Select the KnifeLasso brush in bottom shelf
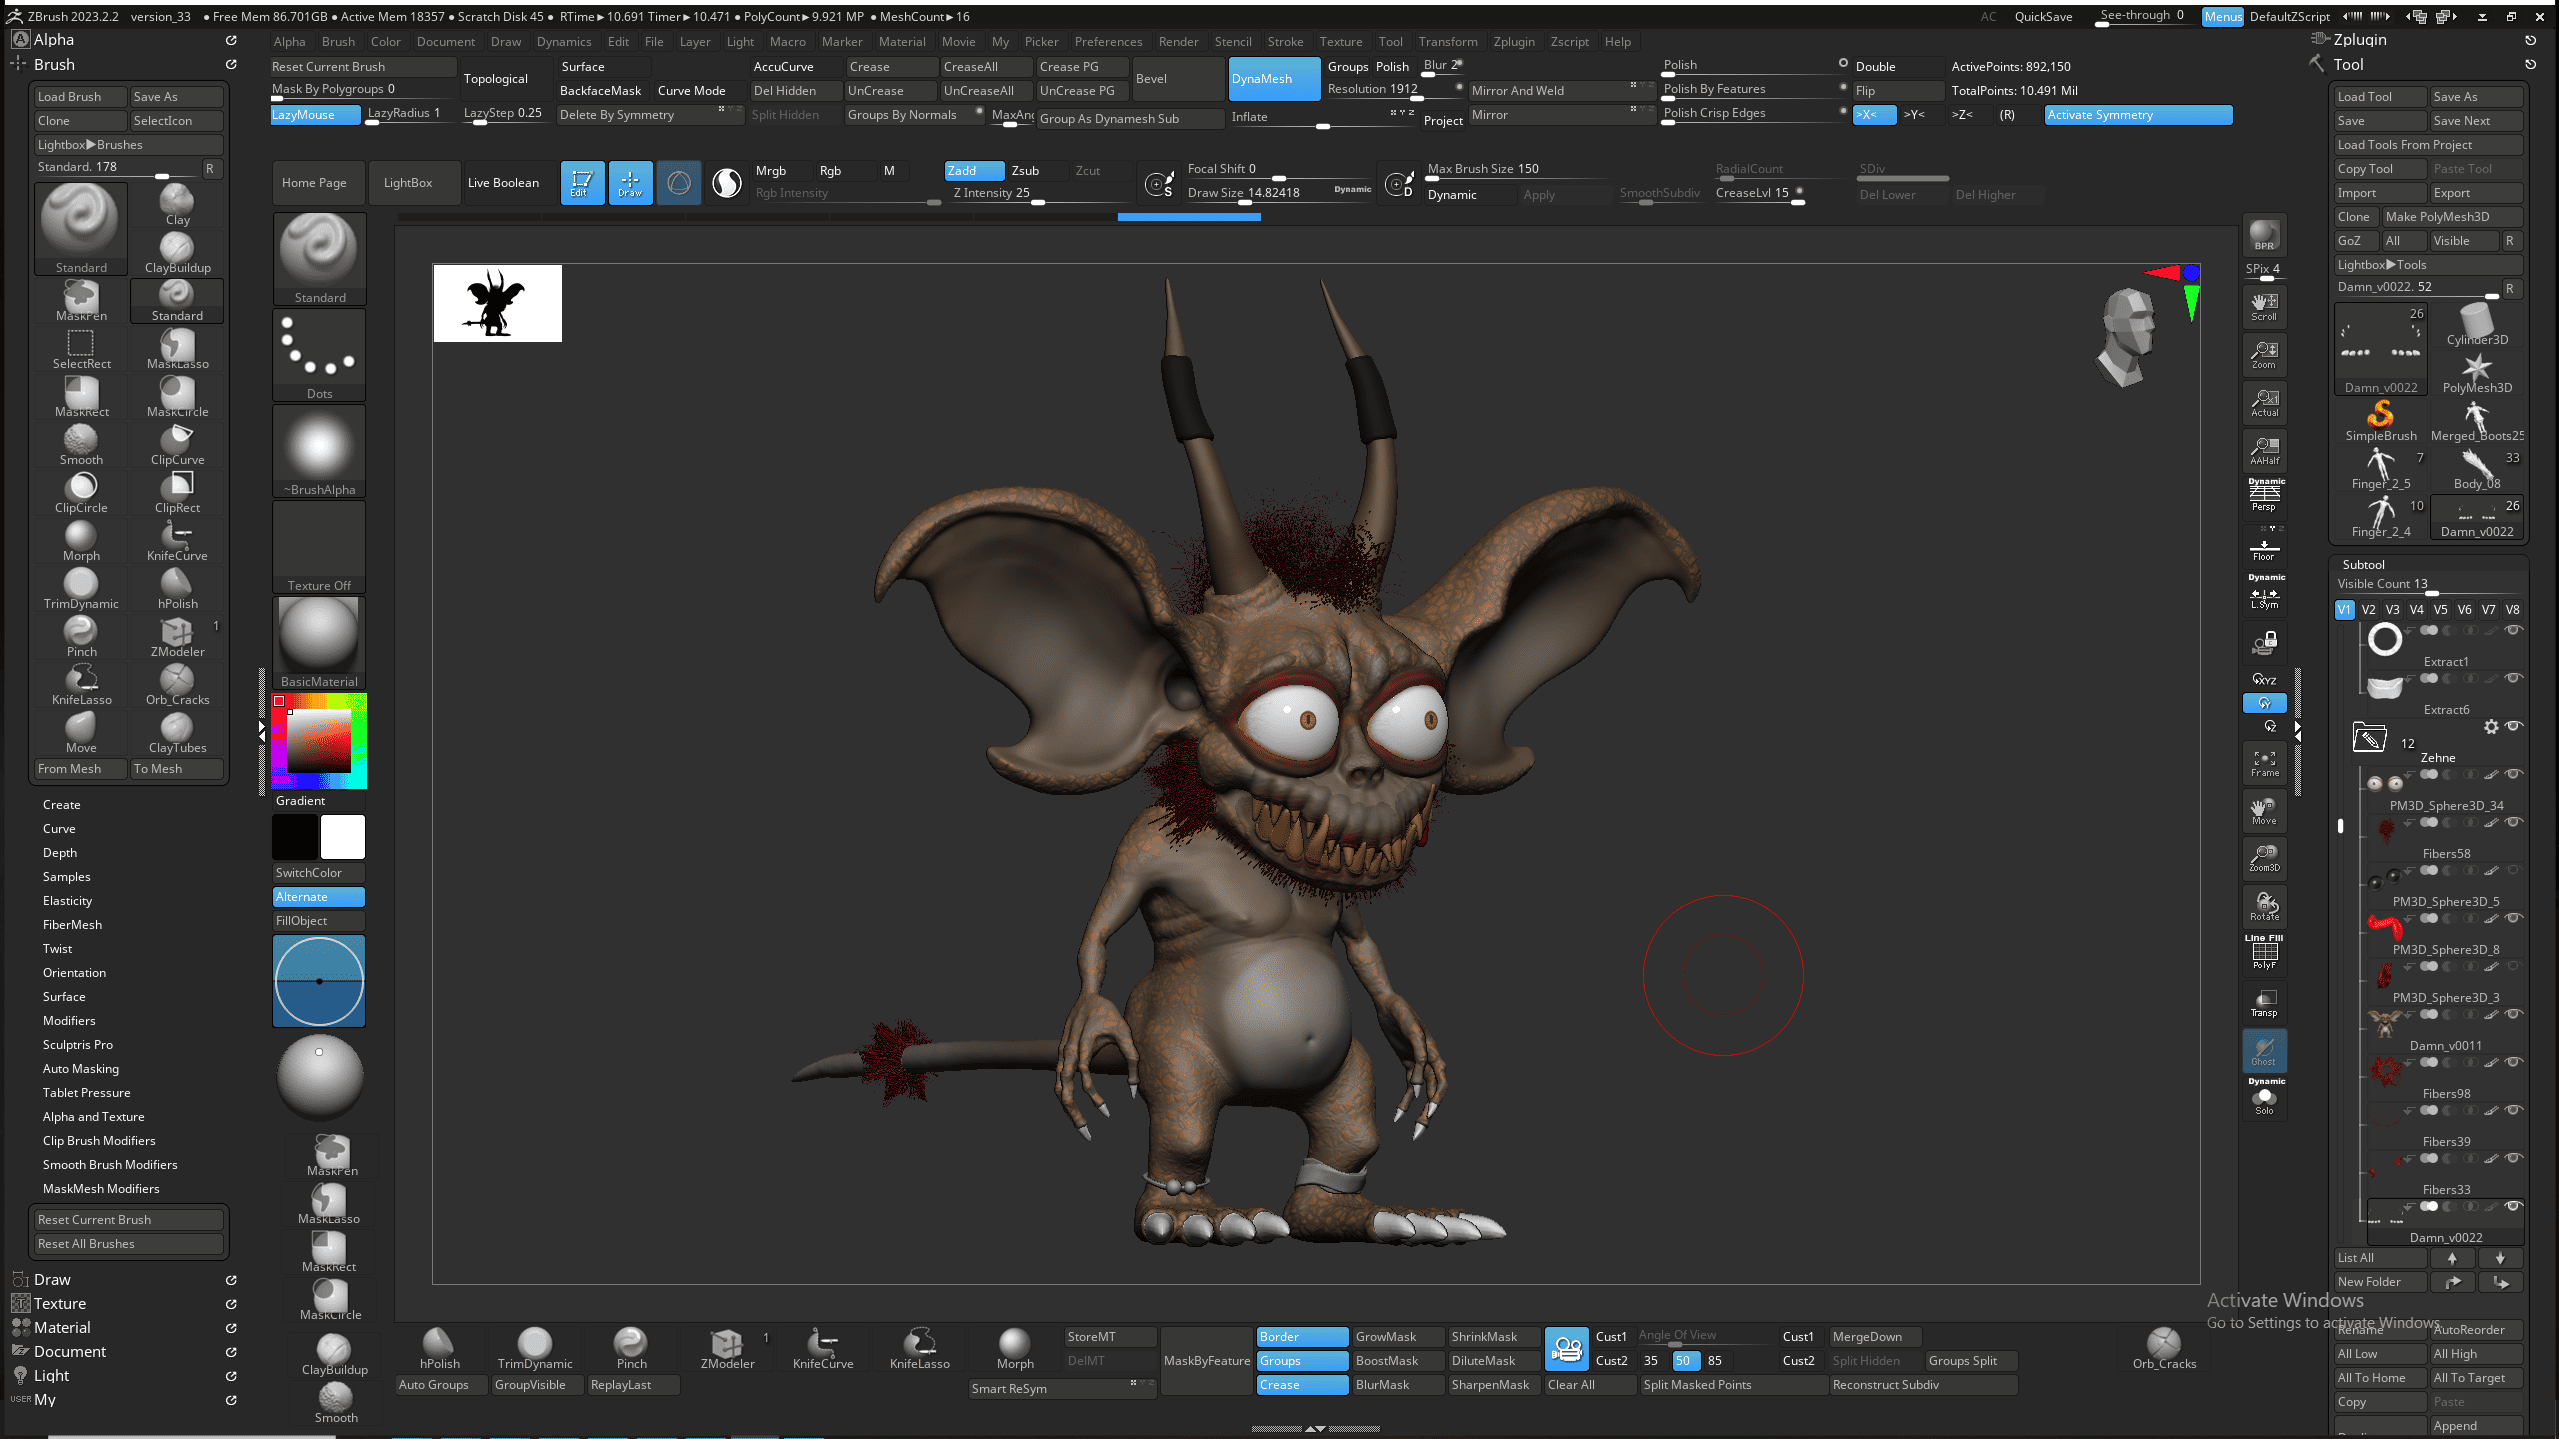This screenshot has width=2559, height=1439. 919,1347
